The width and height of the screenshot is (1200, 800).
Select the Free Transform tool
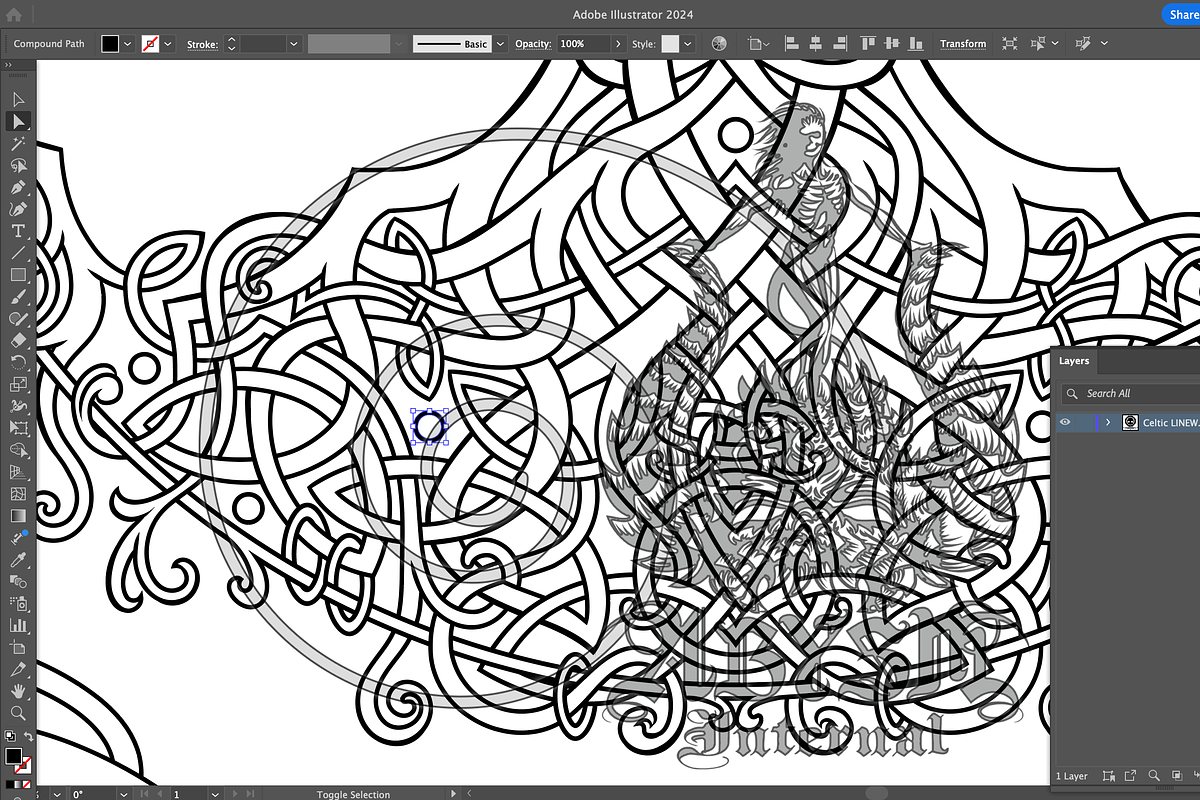[18, 428]
